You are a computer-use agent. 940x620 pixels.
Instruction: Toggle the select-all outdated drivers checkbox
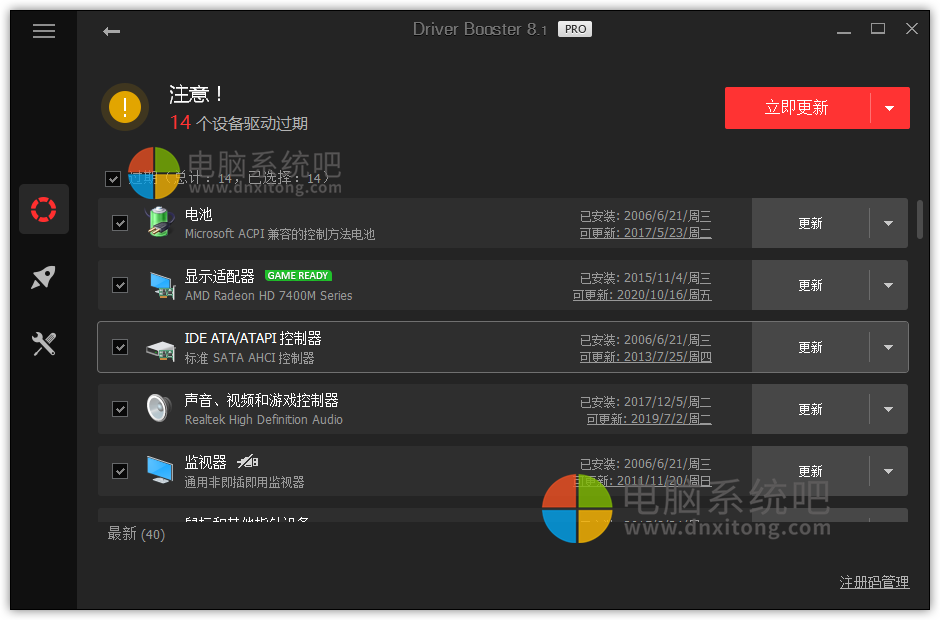113,179
